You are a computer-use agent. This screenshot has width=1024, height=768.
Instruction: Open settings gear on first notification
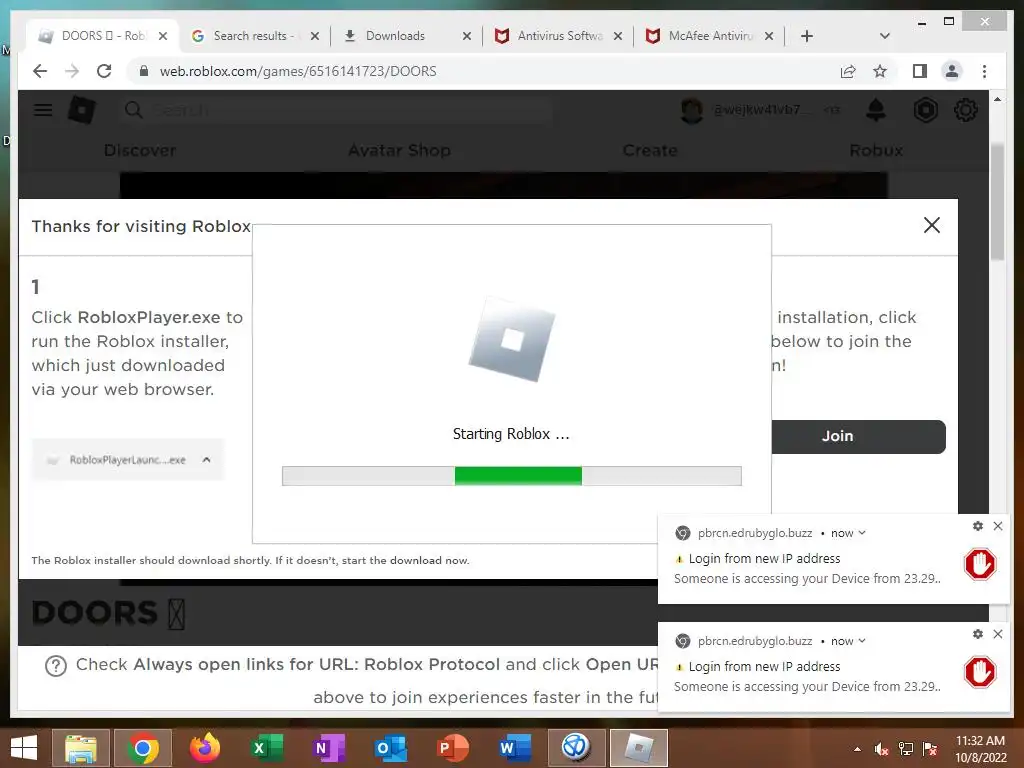[978, 526]
